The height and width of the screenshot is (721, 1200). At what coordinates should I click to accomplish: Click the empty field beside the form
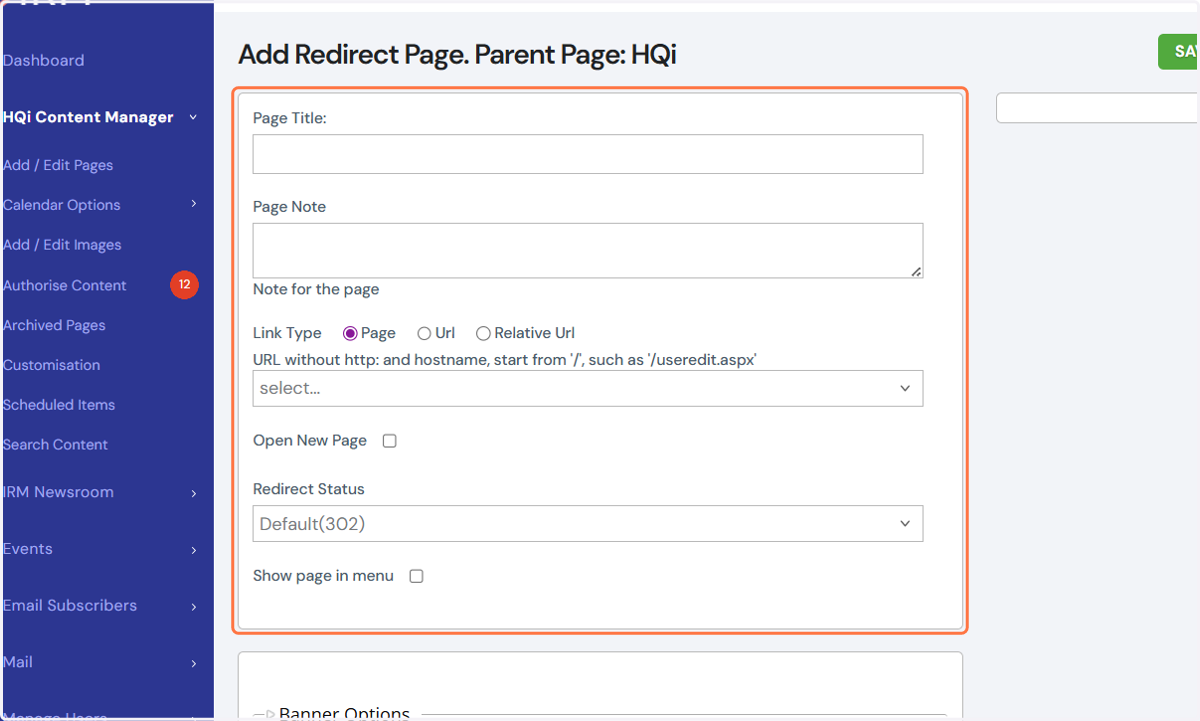tap(1098, 108)
